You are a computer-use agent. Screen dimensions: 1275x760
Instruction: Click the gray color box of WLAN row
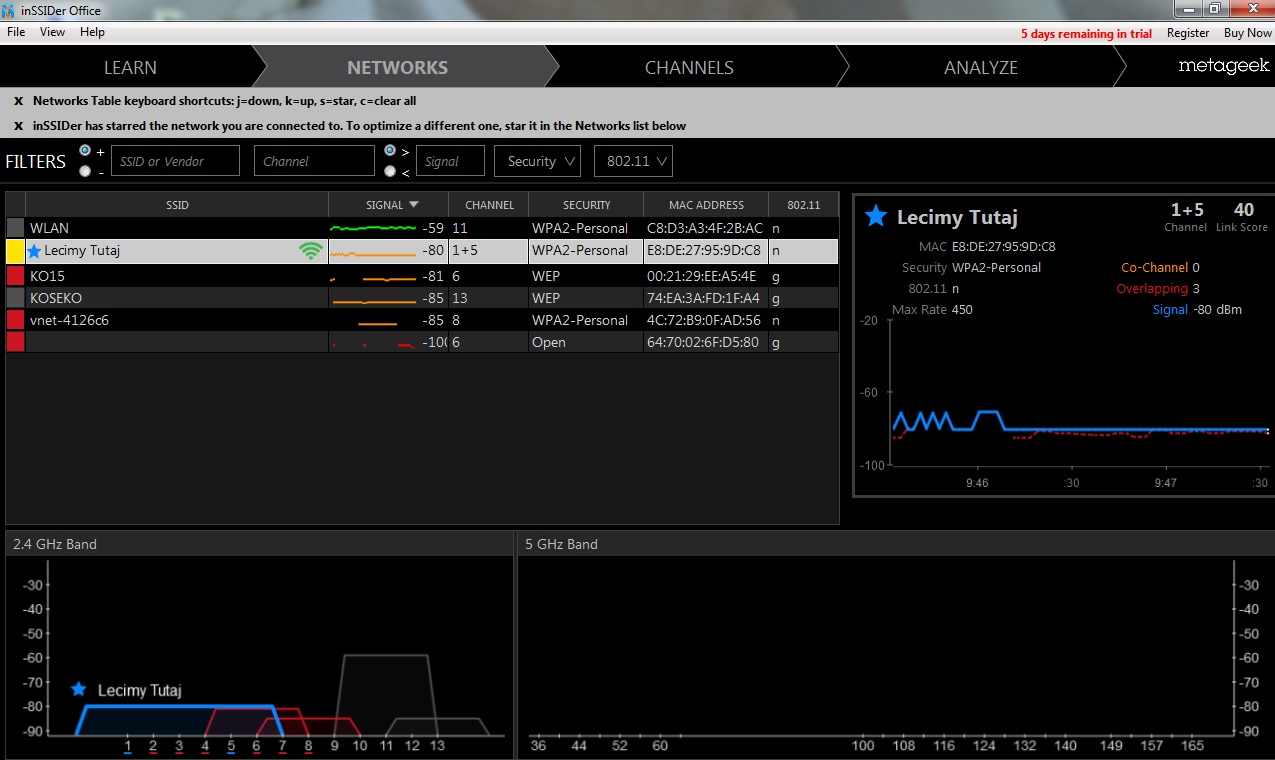15,228
